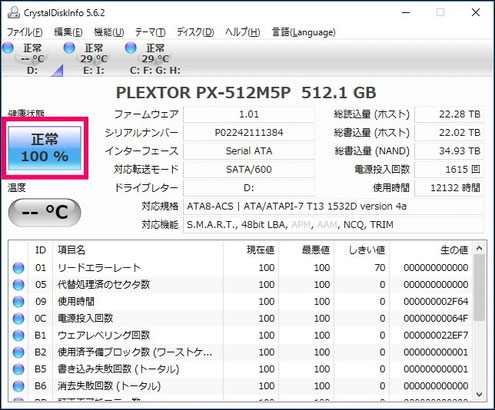
Task: Open the ヘルプ(H) menu
Action: point(242,32)
